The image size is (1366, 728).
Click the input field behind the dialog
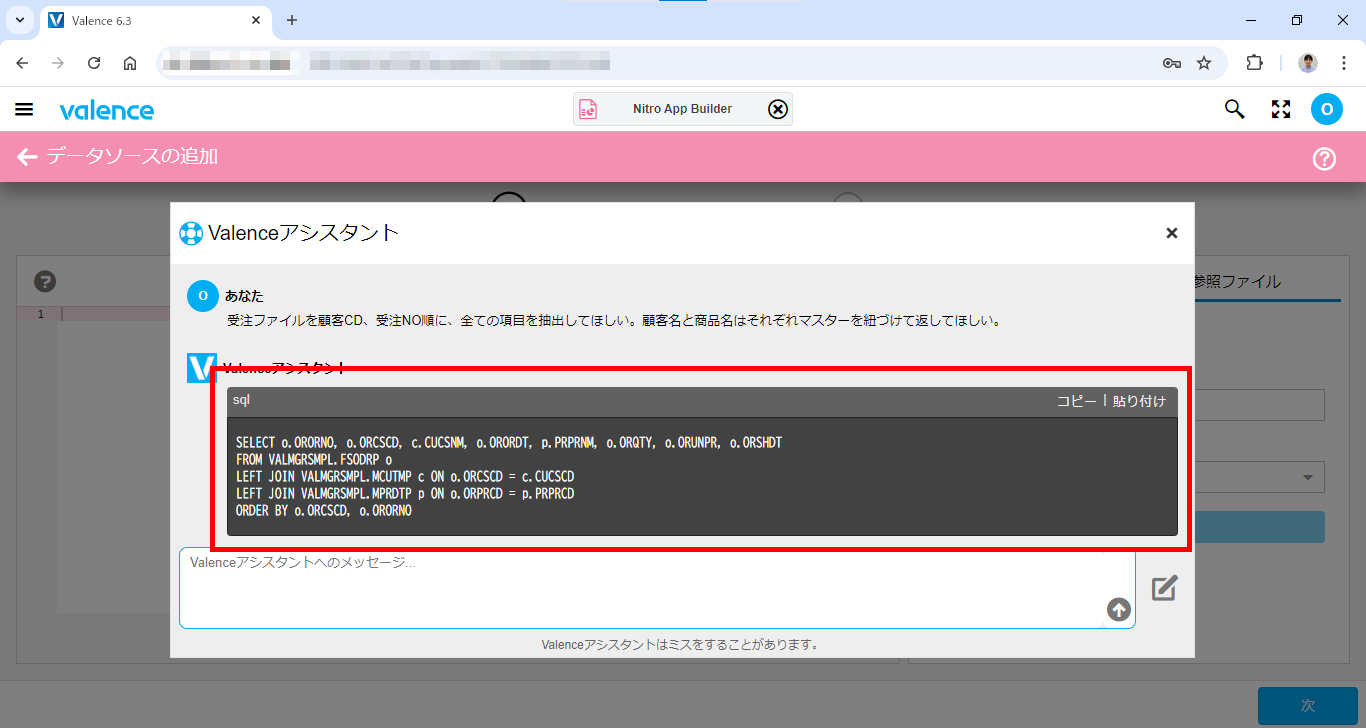(x=1260, y=405)
